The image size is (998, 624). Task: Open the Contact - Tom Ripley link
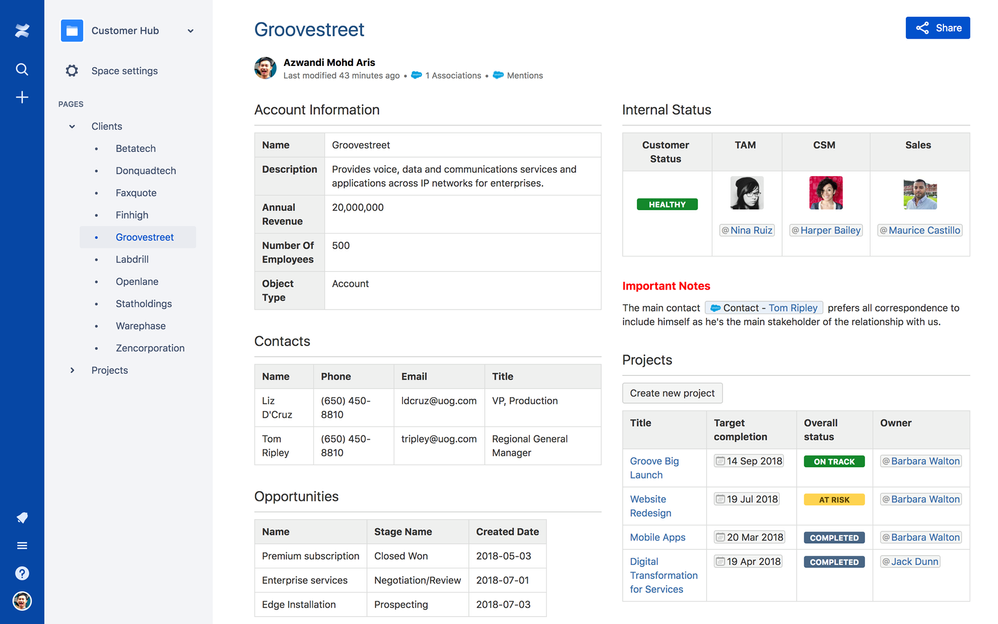[764, 308]
